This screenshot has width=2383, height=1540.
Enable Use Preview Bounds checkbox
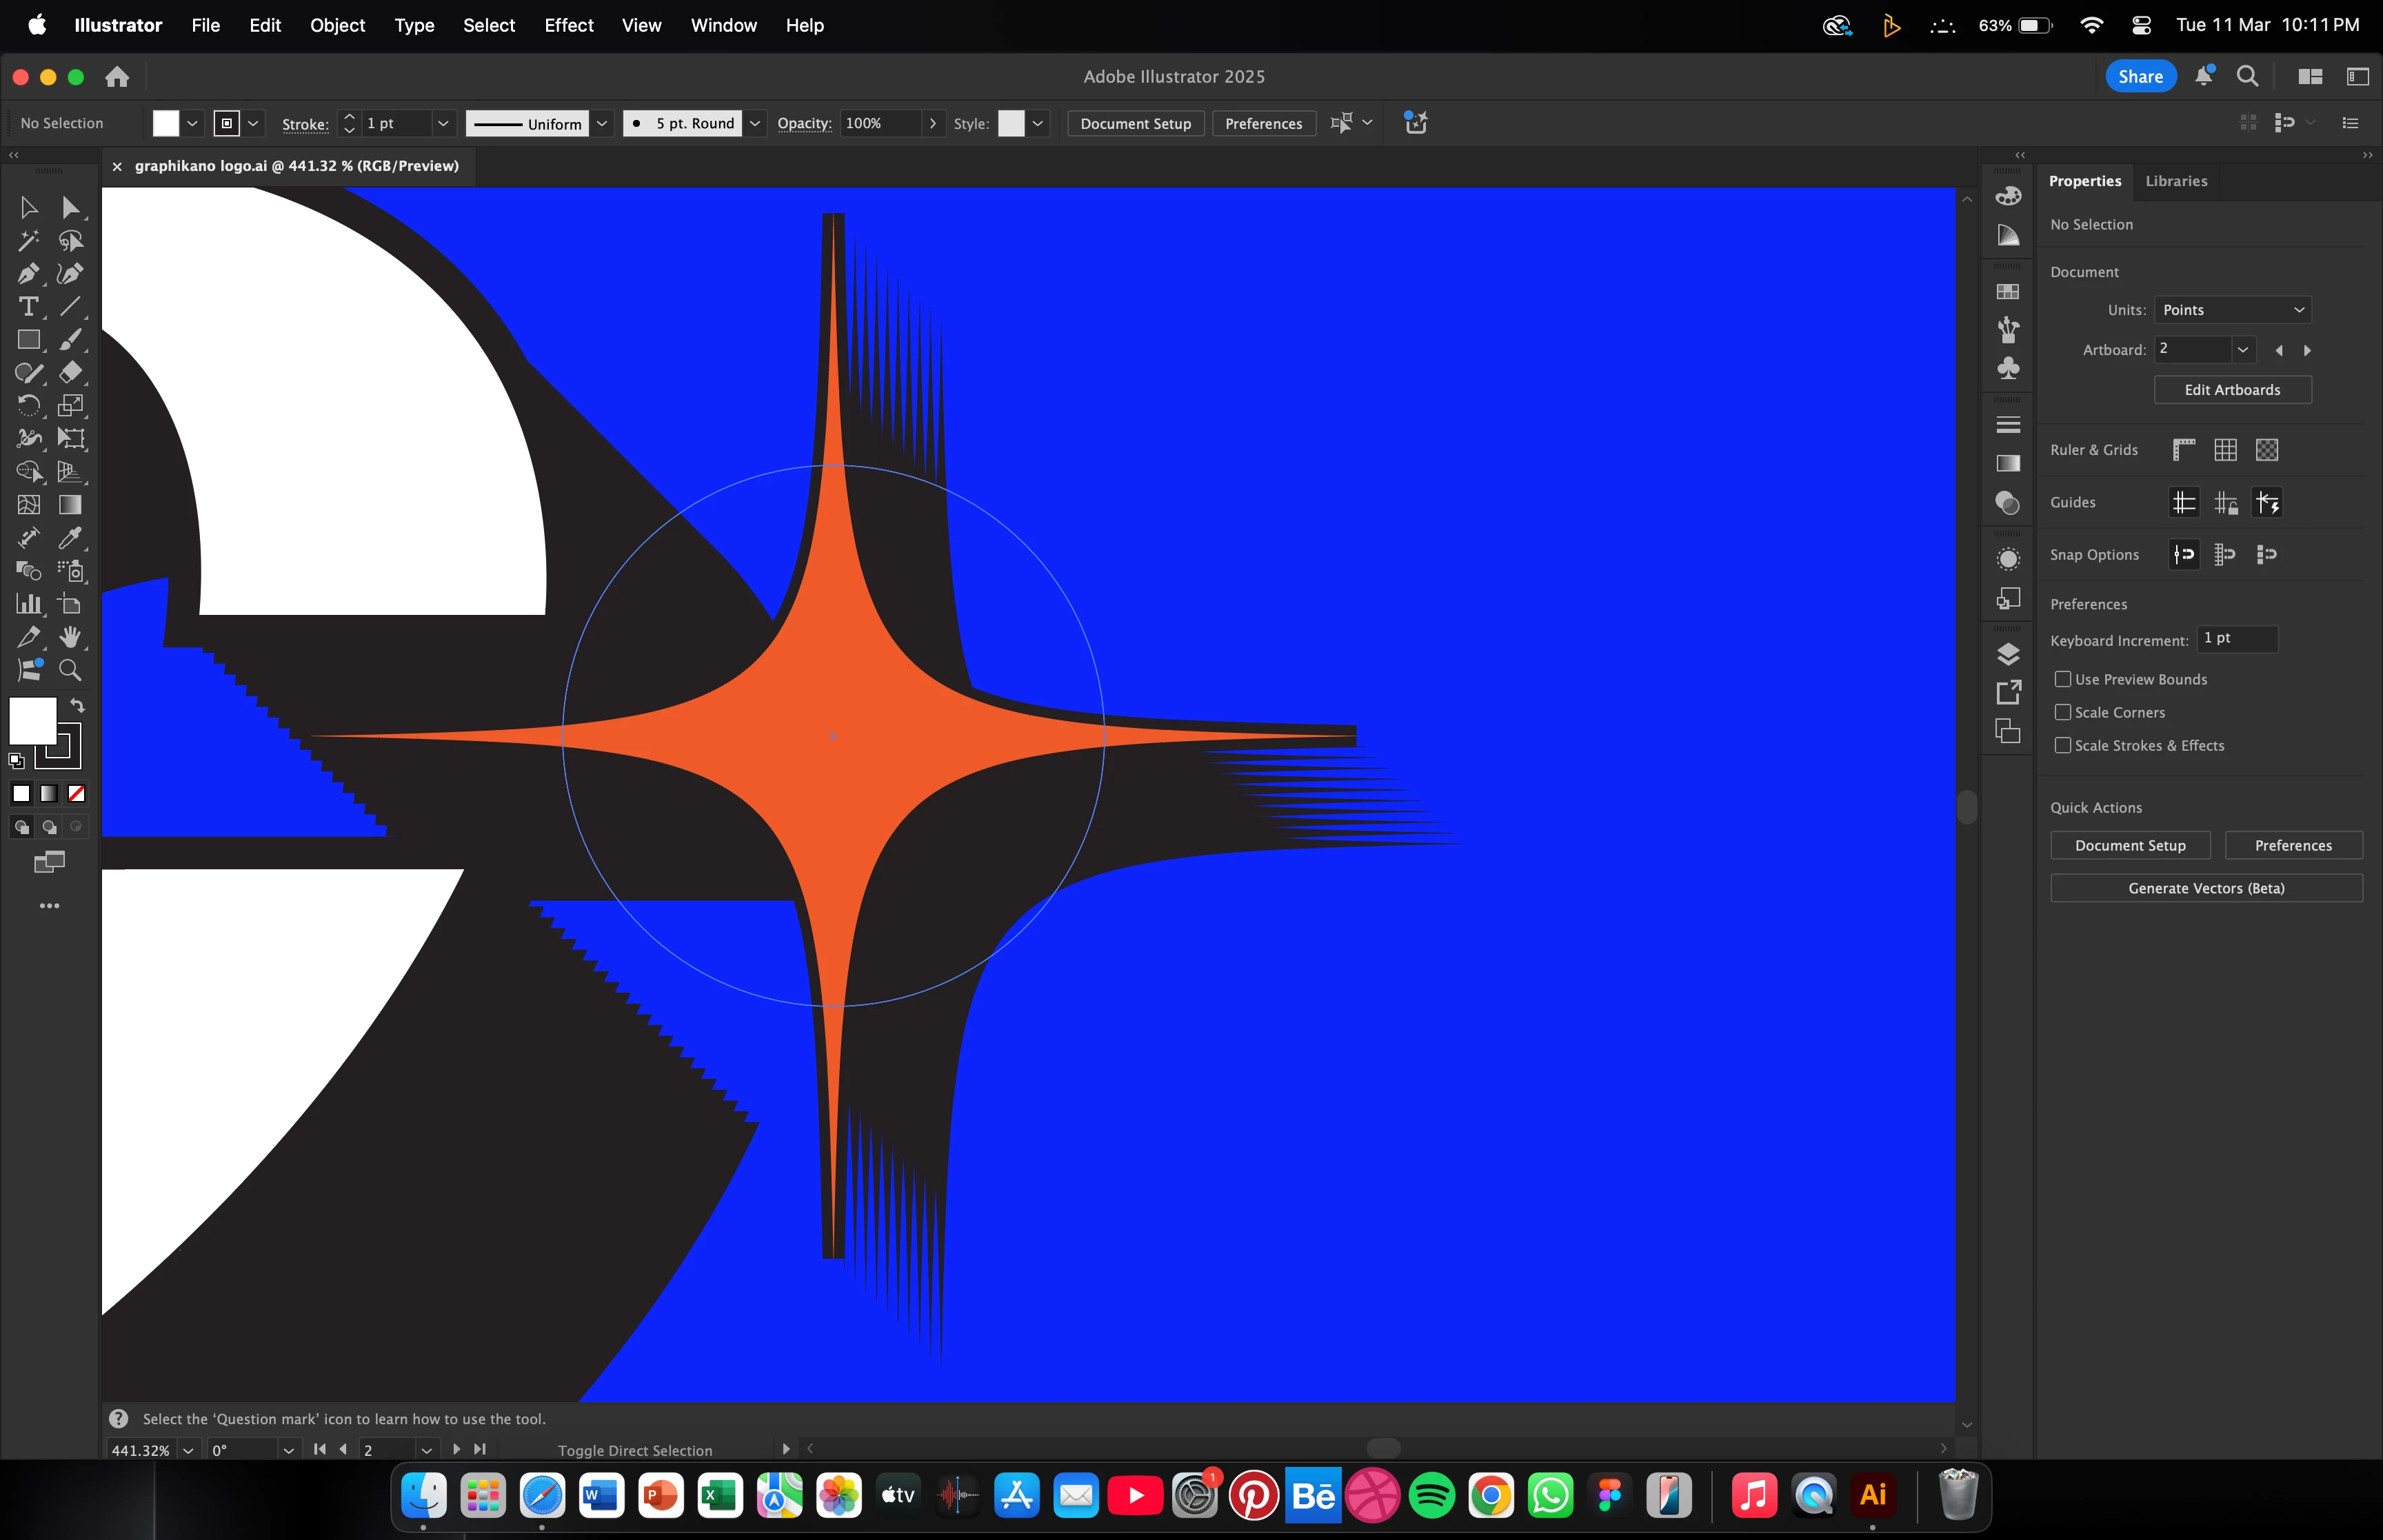tap(2062, 679)
